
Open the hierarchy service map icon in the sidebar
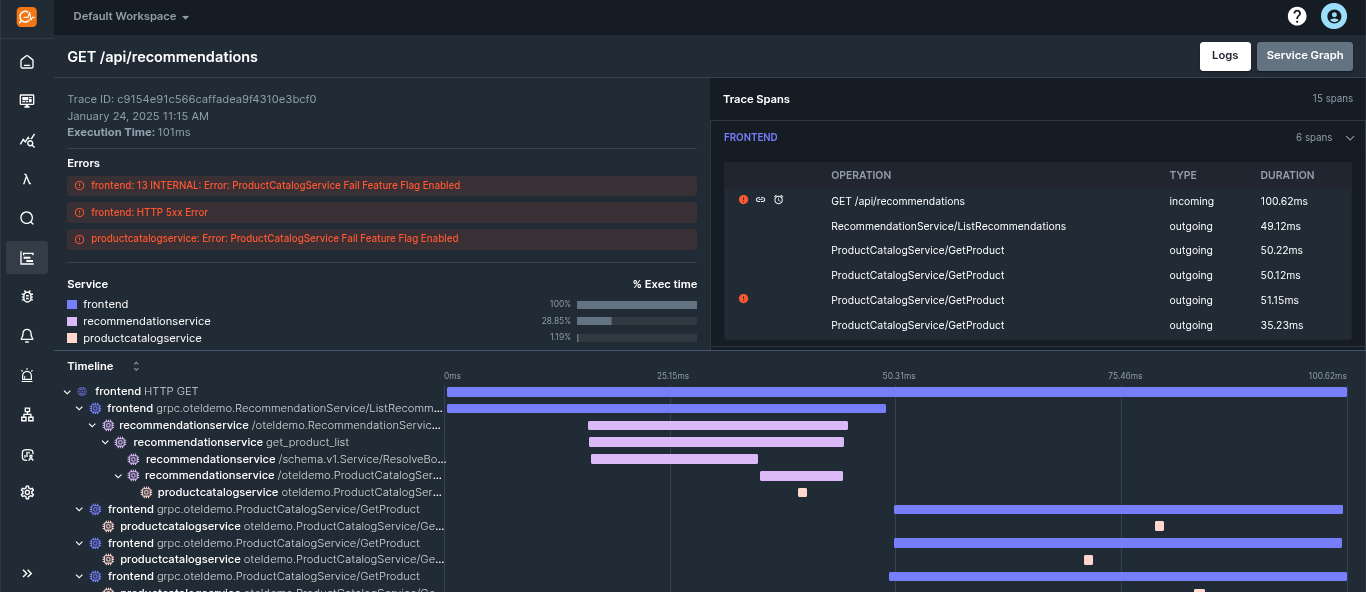coord(27,414)
